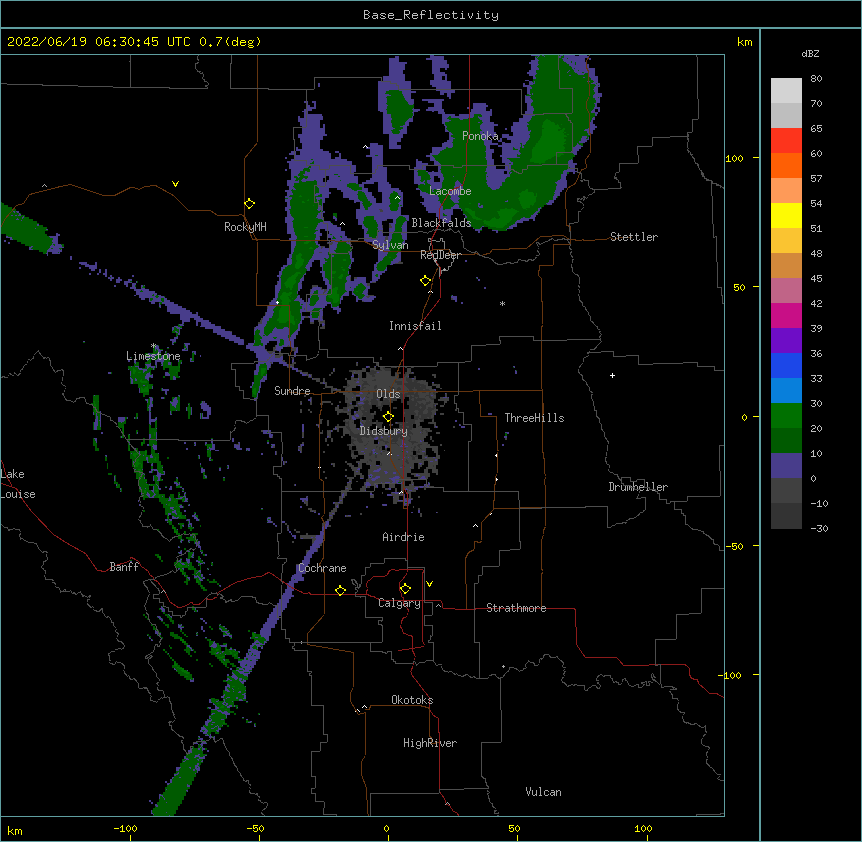Click the Limestone label
Screen dimensions: 862x842
point(153,356)
